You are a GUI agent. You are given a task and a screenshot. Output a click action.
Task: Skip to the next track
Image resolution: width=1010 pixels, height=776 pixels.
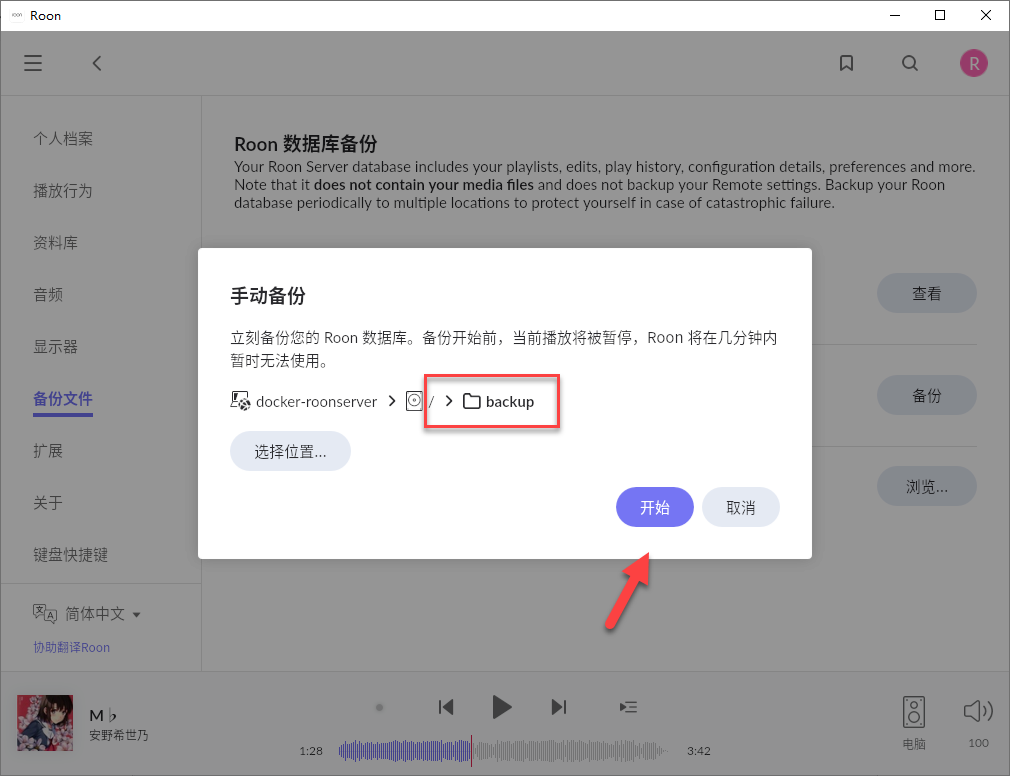(x=558, y=707)
